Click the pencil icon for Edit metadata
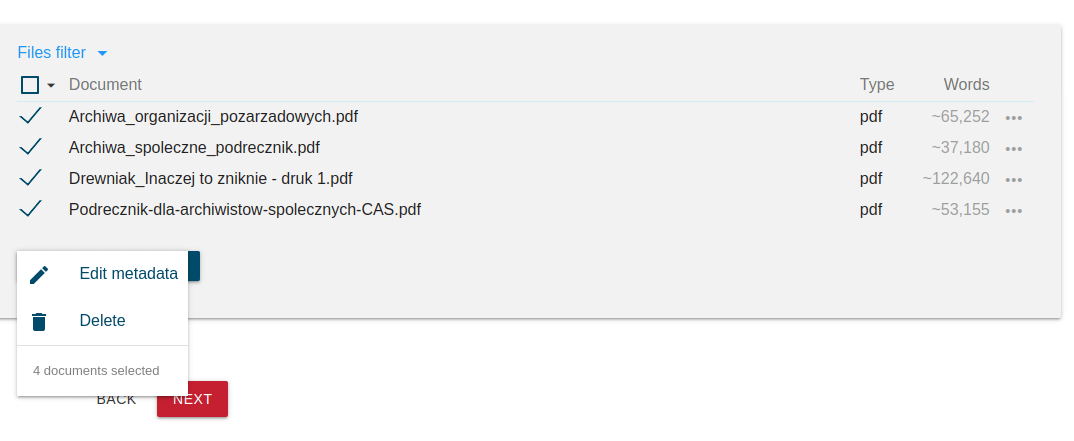The width and height of the screenshot is (1074, 441). [39, 275]
